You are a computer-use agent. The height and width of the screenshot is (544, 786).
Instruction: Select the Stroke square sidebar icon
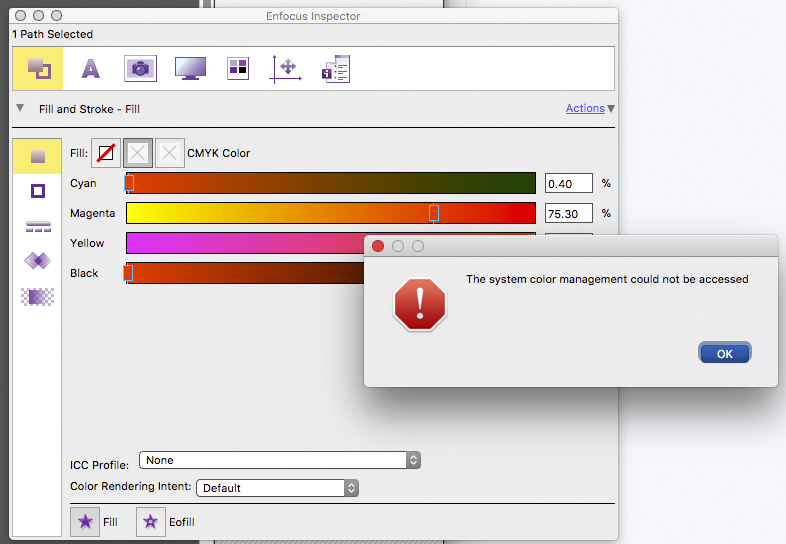(x=38, y=191)
